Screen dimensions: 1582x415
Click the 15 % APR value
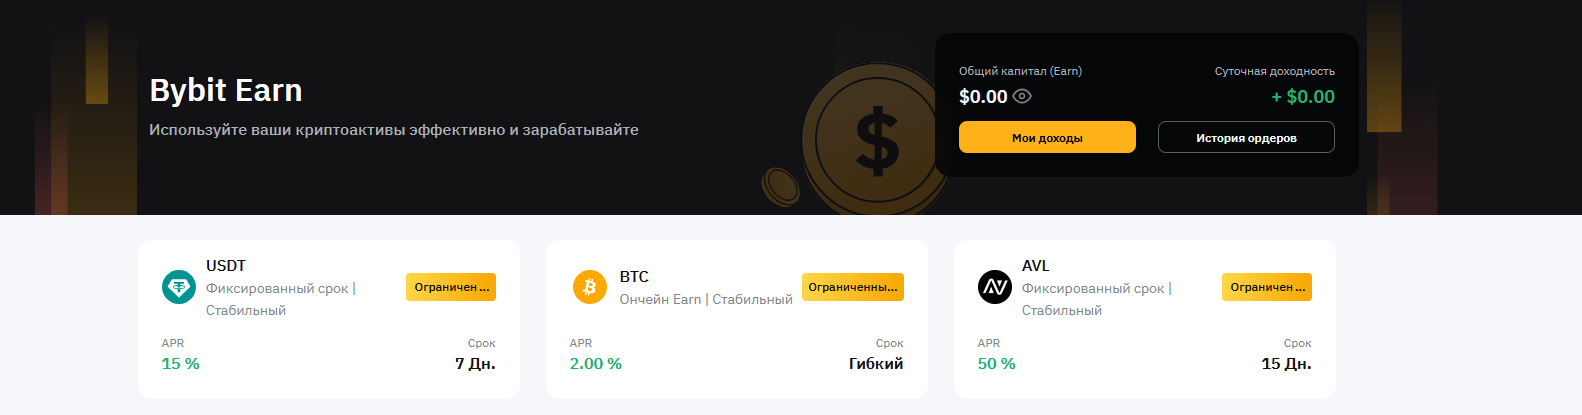(x=181, y=364)
